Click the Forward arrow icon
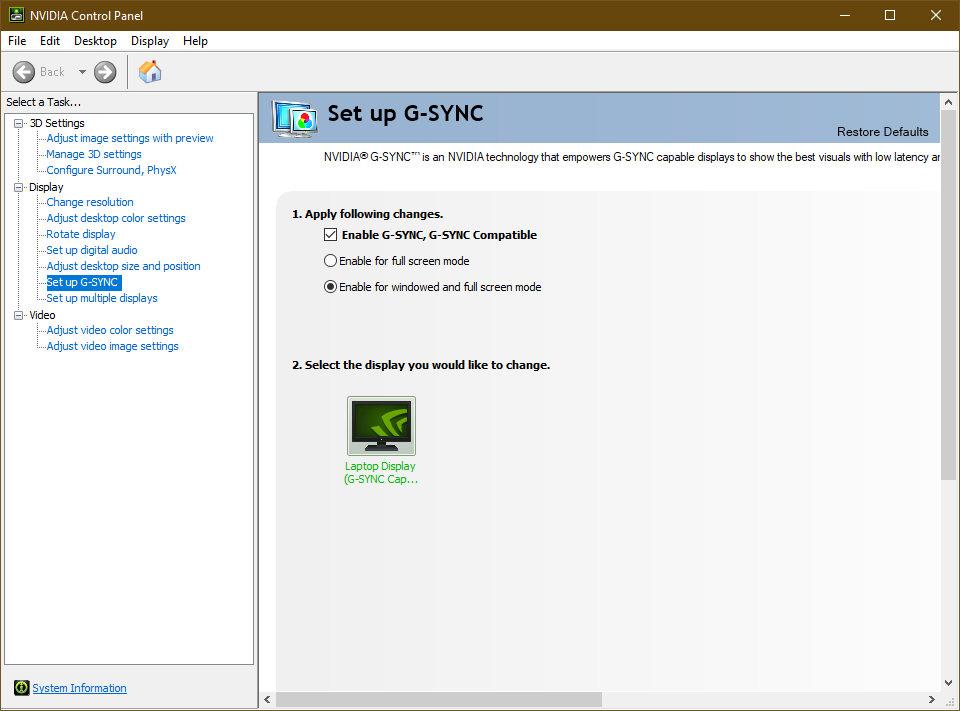960x711 pixels. (105, 72)
